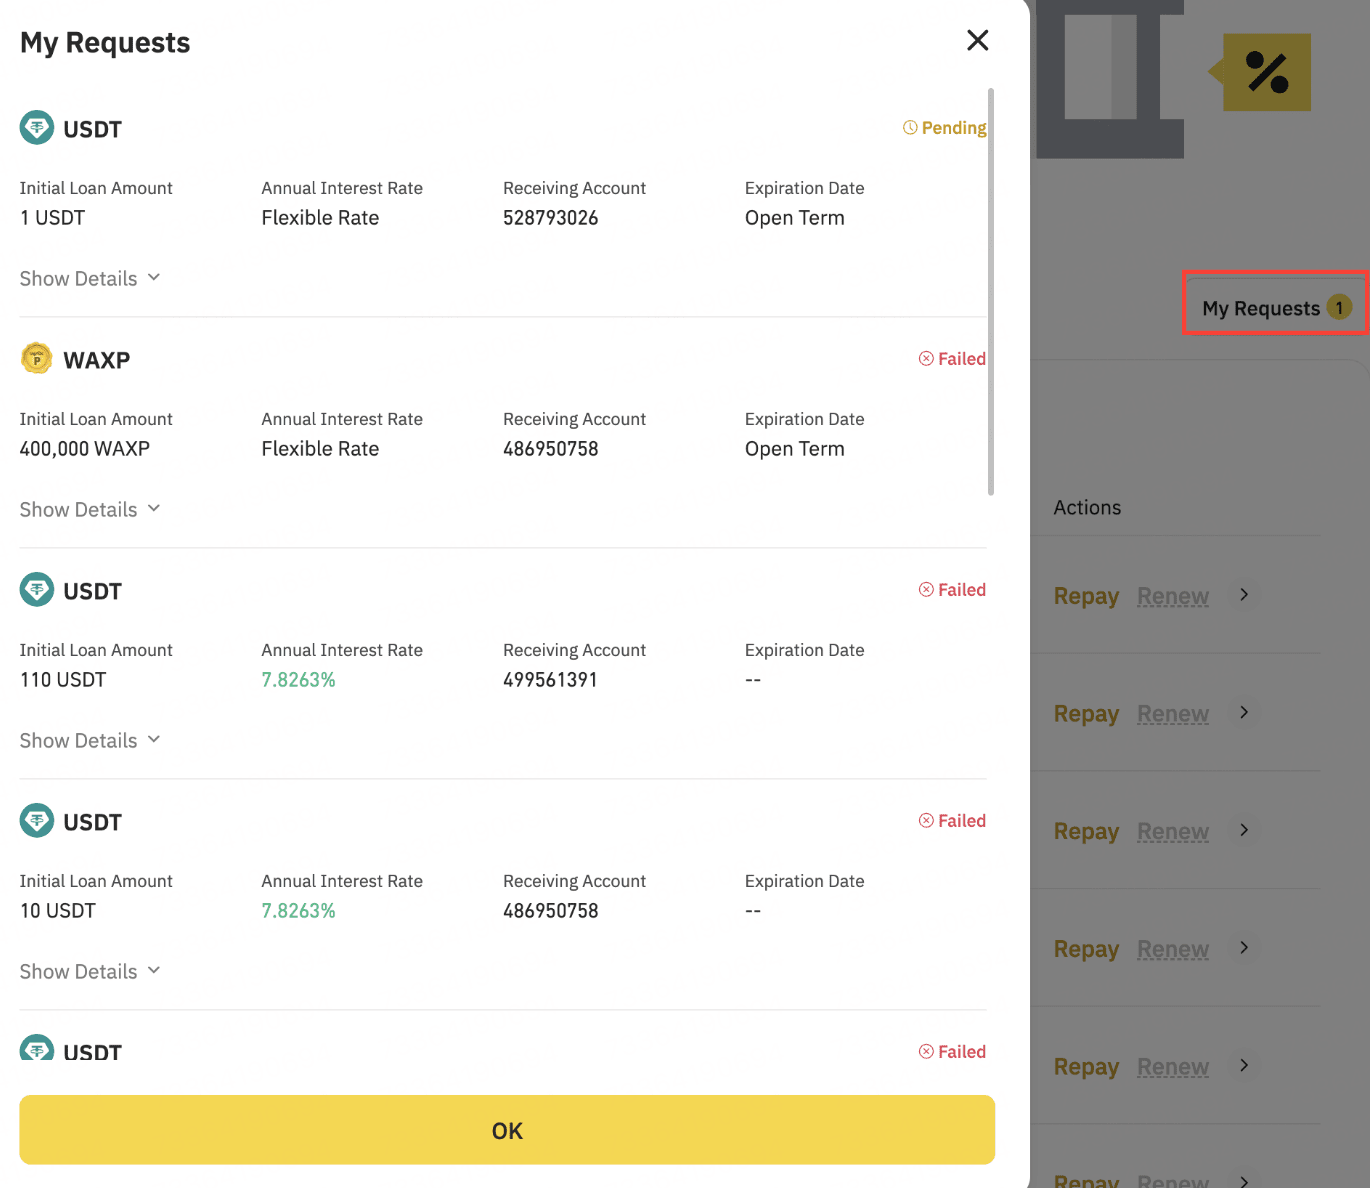
Task: Click the first Repay link
Action: (1086, 596)
